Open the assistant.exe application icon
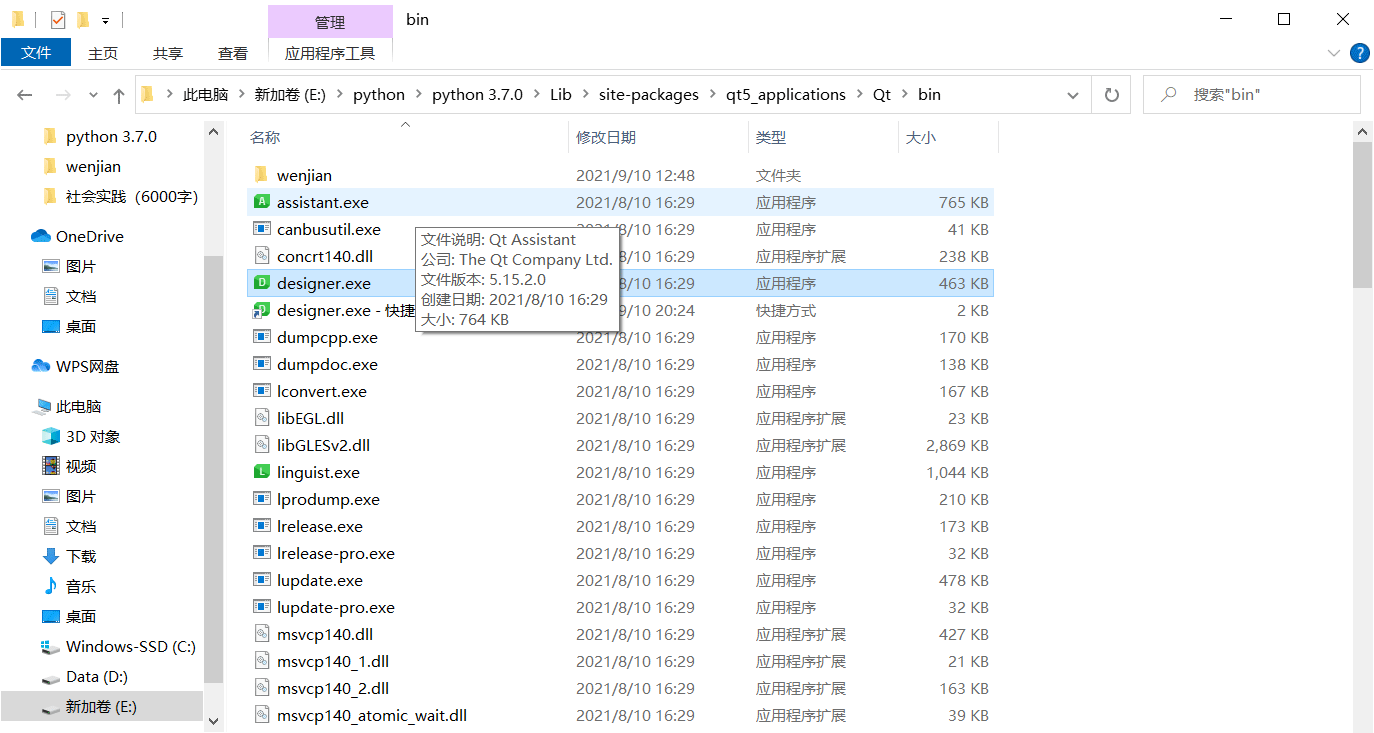The image size is (1374, 733). coord(262,202)
